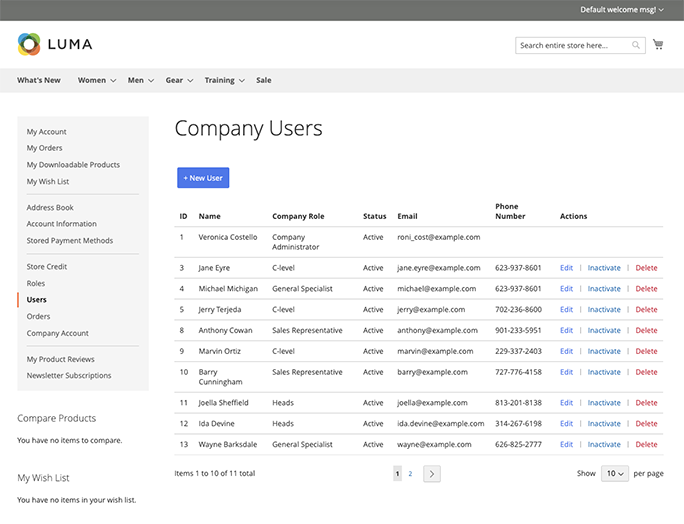Expand the Women menu

tap(97, 80)
